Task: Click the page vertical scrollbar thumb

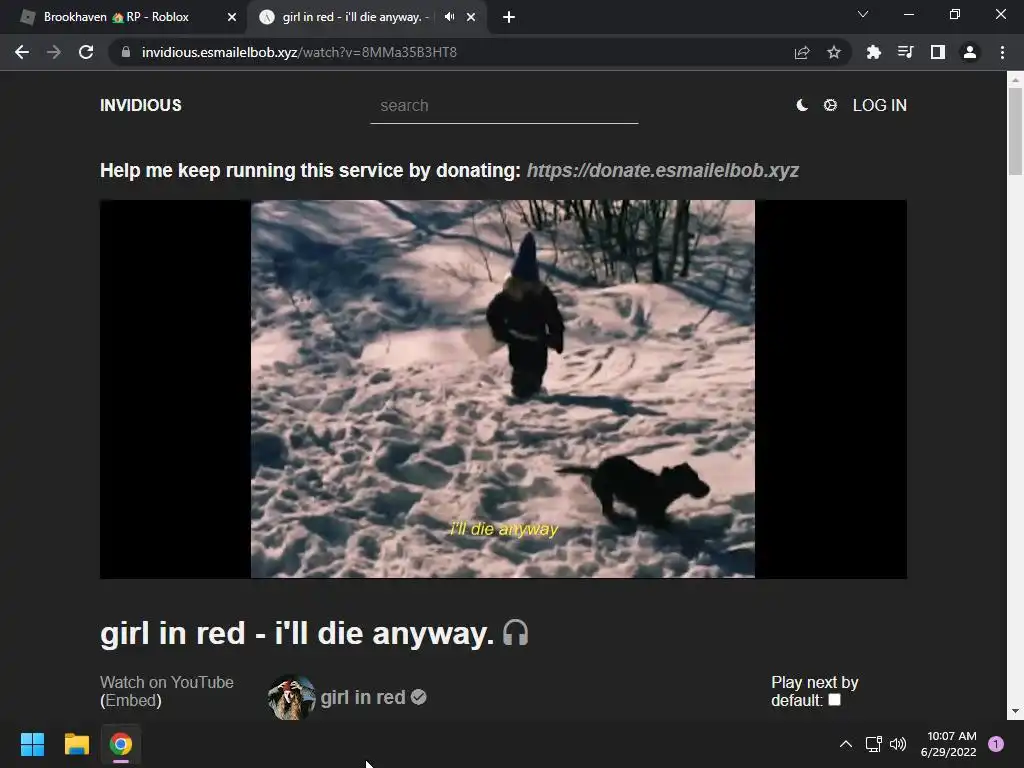Action: coord(1015,131)
